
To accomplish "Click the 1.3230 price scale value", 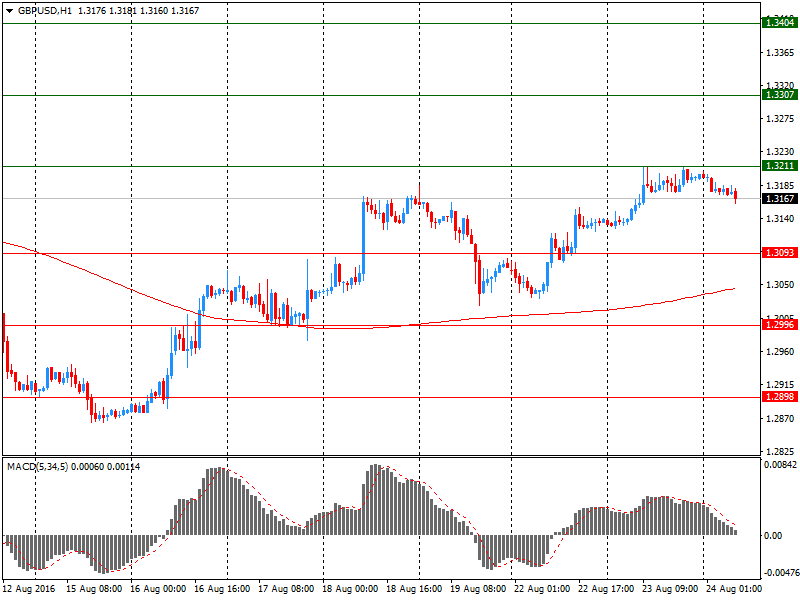I will pos(780,152).
